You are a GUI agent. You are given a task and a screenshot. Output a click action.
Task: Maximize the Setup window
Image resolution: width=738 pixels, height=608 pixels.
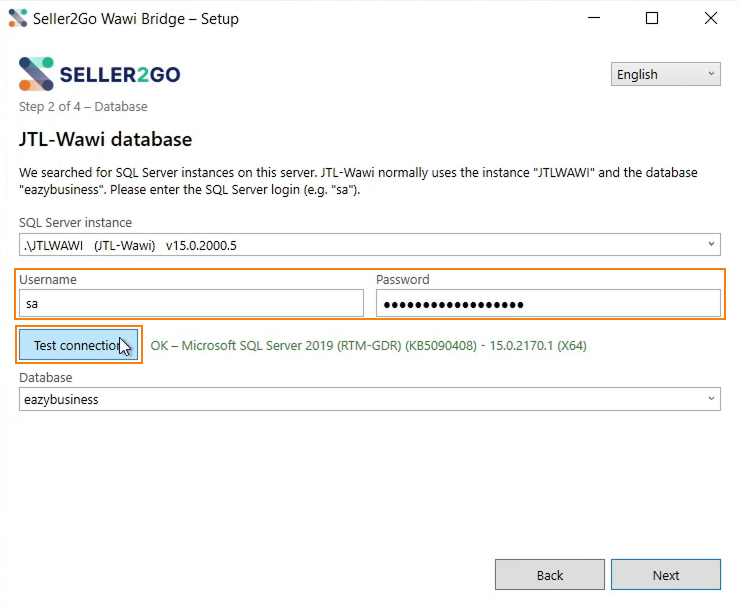tap(652, 18)
